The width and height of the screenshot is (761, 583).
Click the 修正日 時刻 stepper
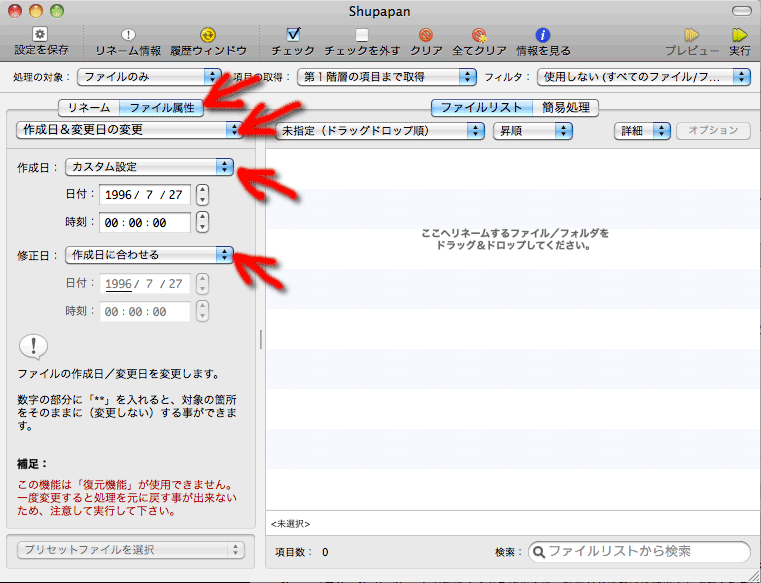coord(202,311)
